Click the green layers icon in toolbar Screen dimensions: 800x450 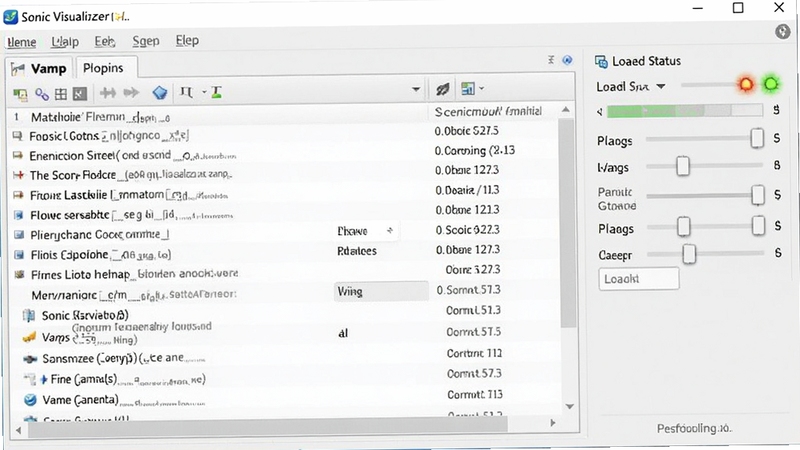pyautogui.click(x=20, y=94)
